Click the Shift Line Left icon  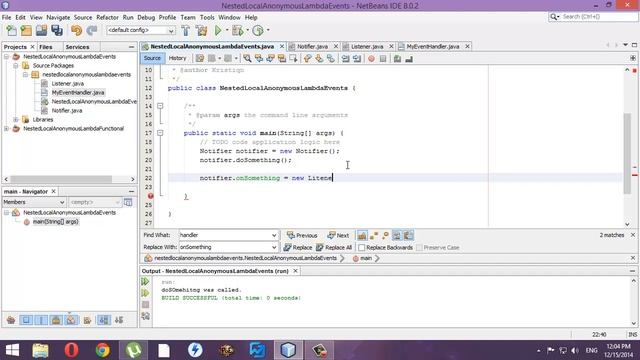coord(345,58)
